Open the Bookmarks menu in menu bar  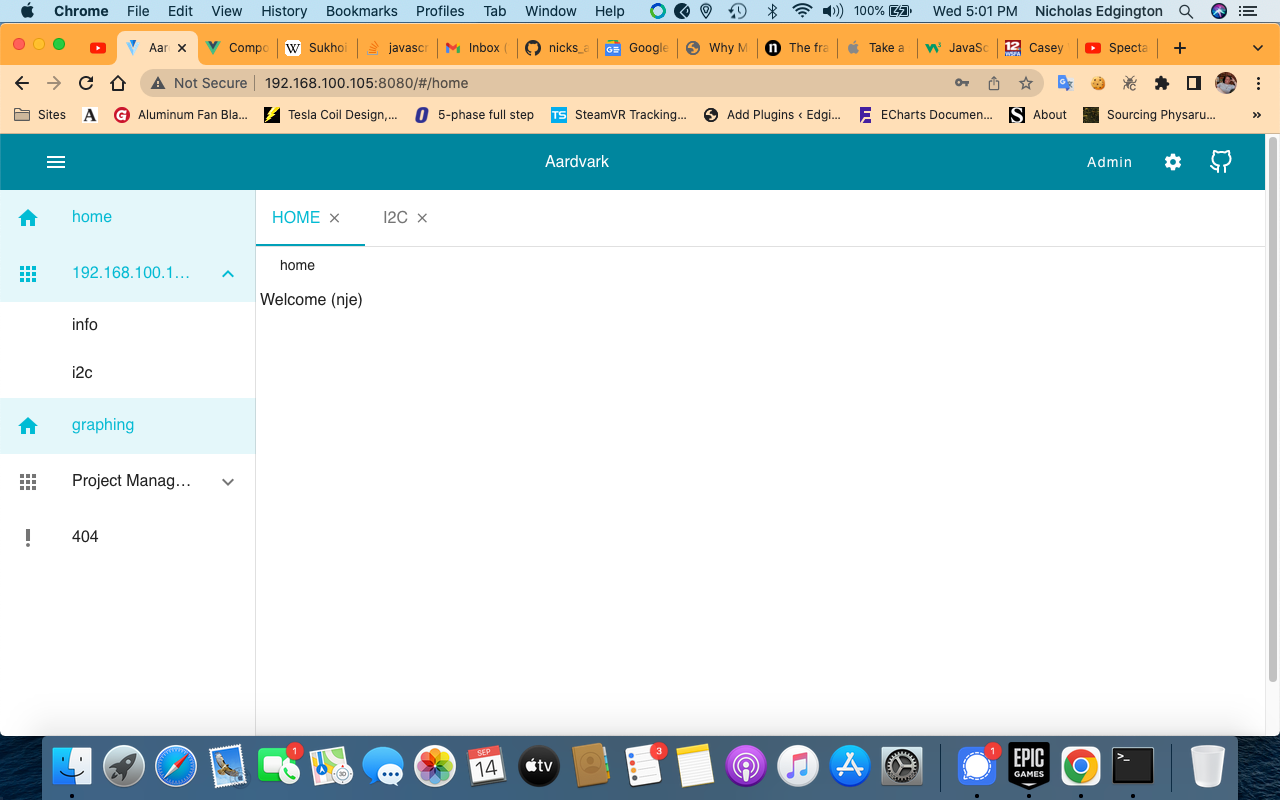click(x=361, y=11)
